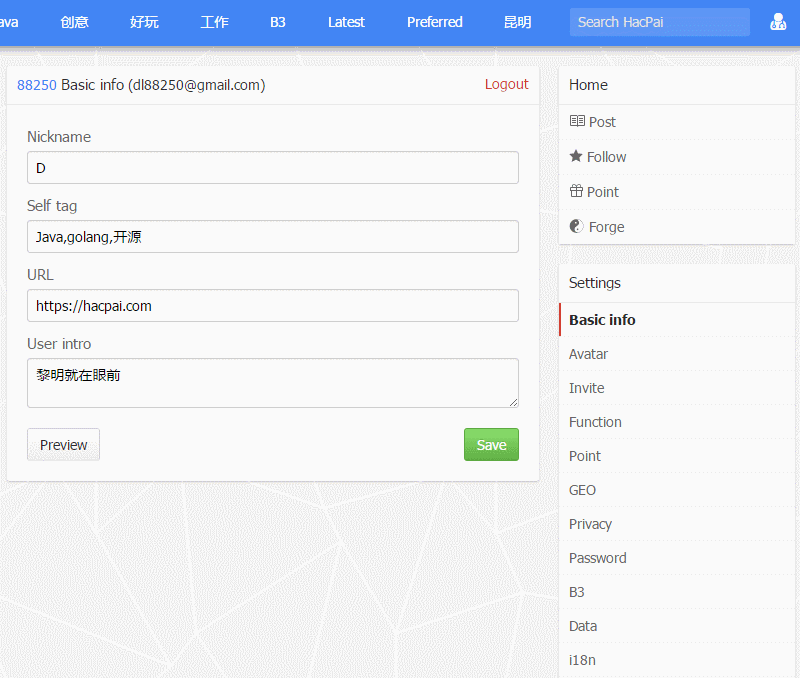Open the Forge link in sidebar

pos(606,227)
